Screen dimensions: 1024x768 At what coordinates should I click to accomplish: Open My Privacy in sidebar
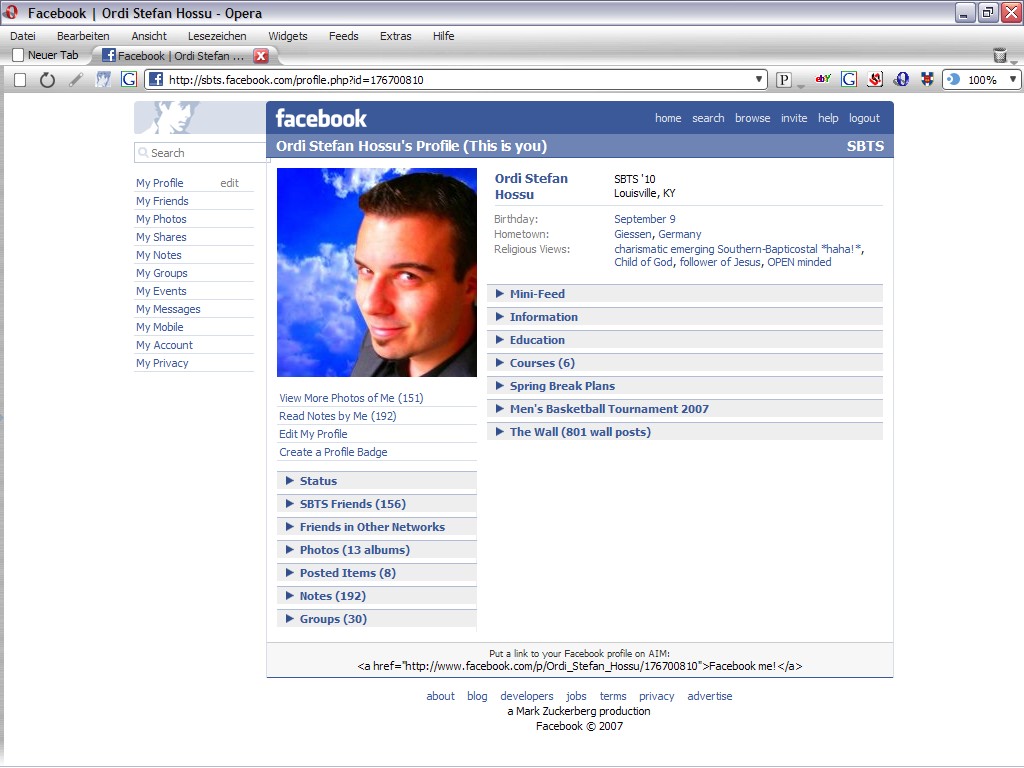point(162,363)
